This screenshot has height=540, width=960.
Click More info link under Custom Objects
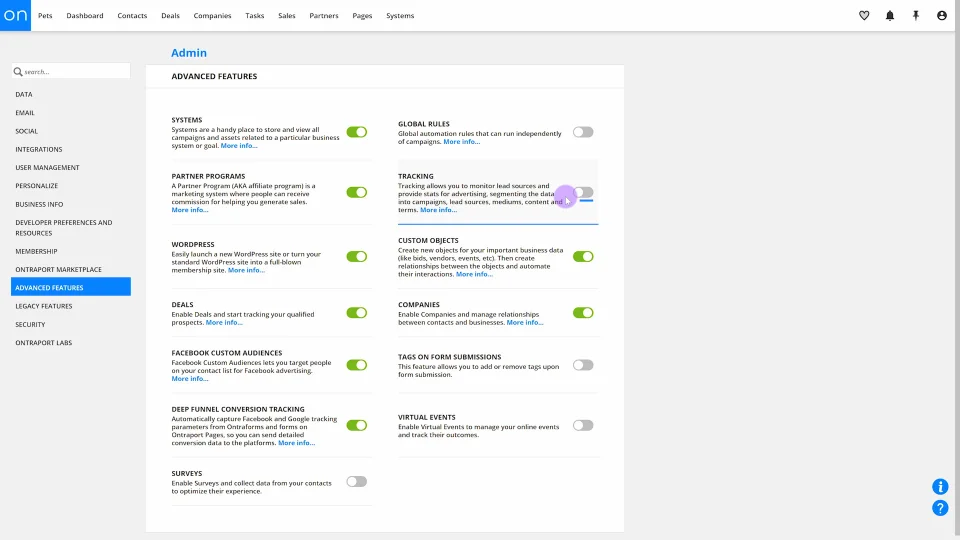coord(474,274)
